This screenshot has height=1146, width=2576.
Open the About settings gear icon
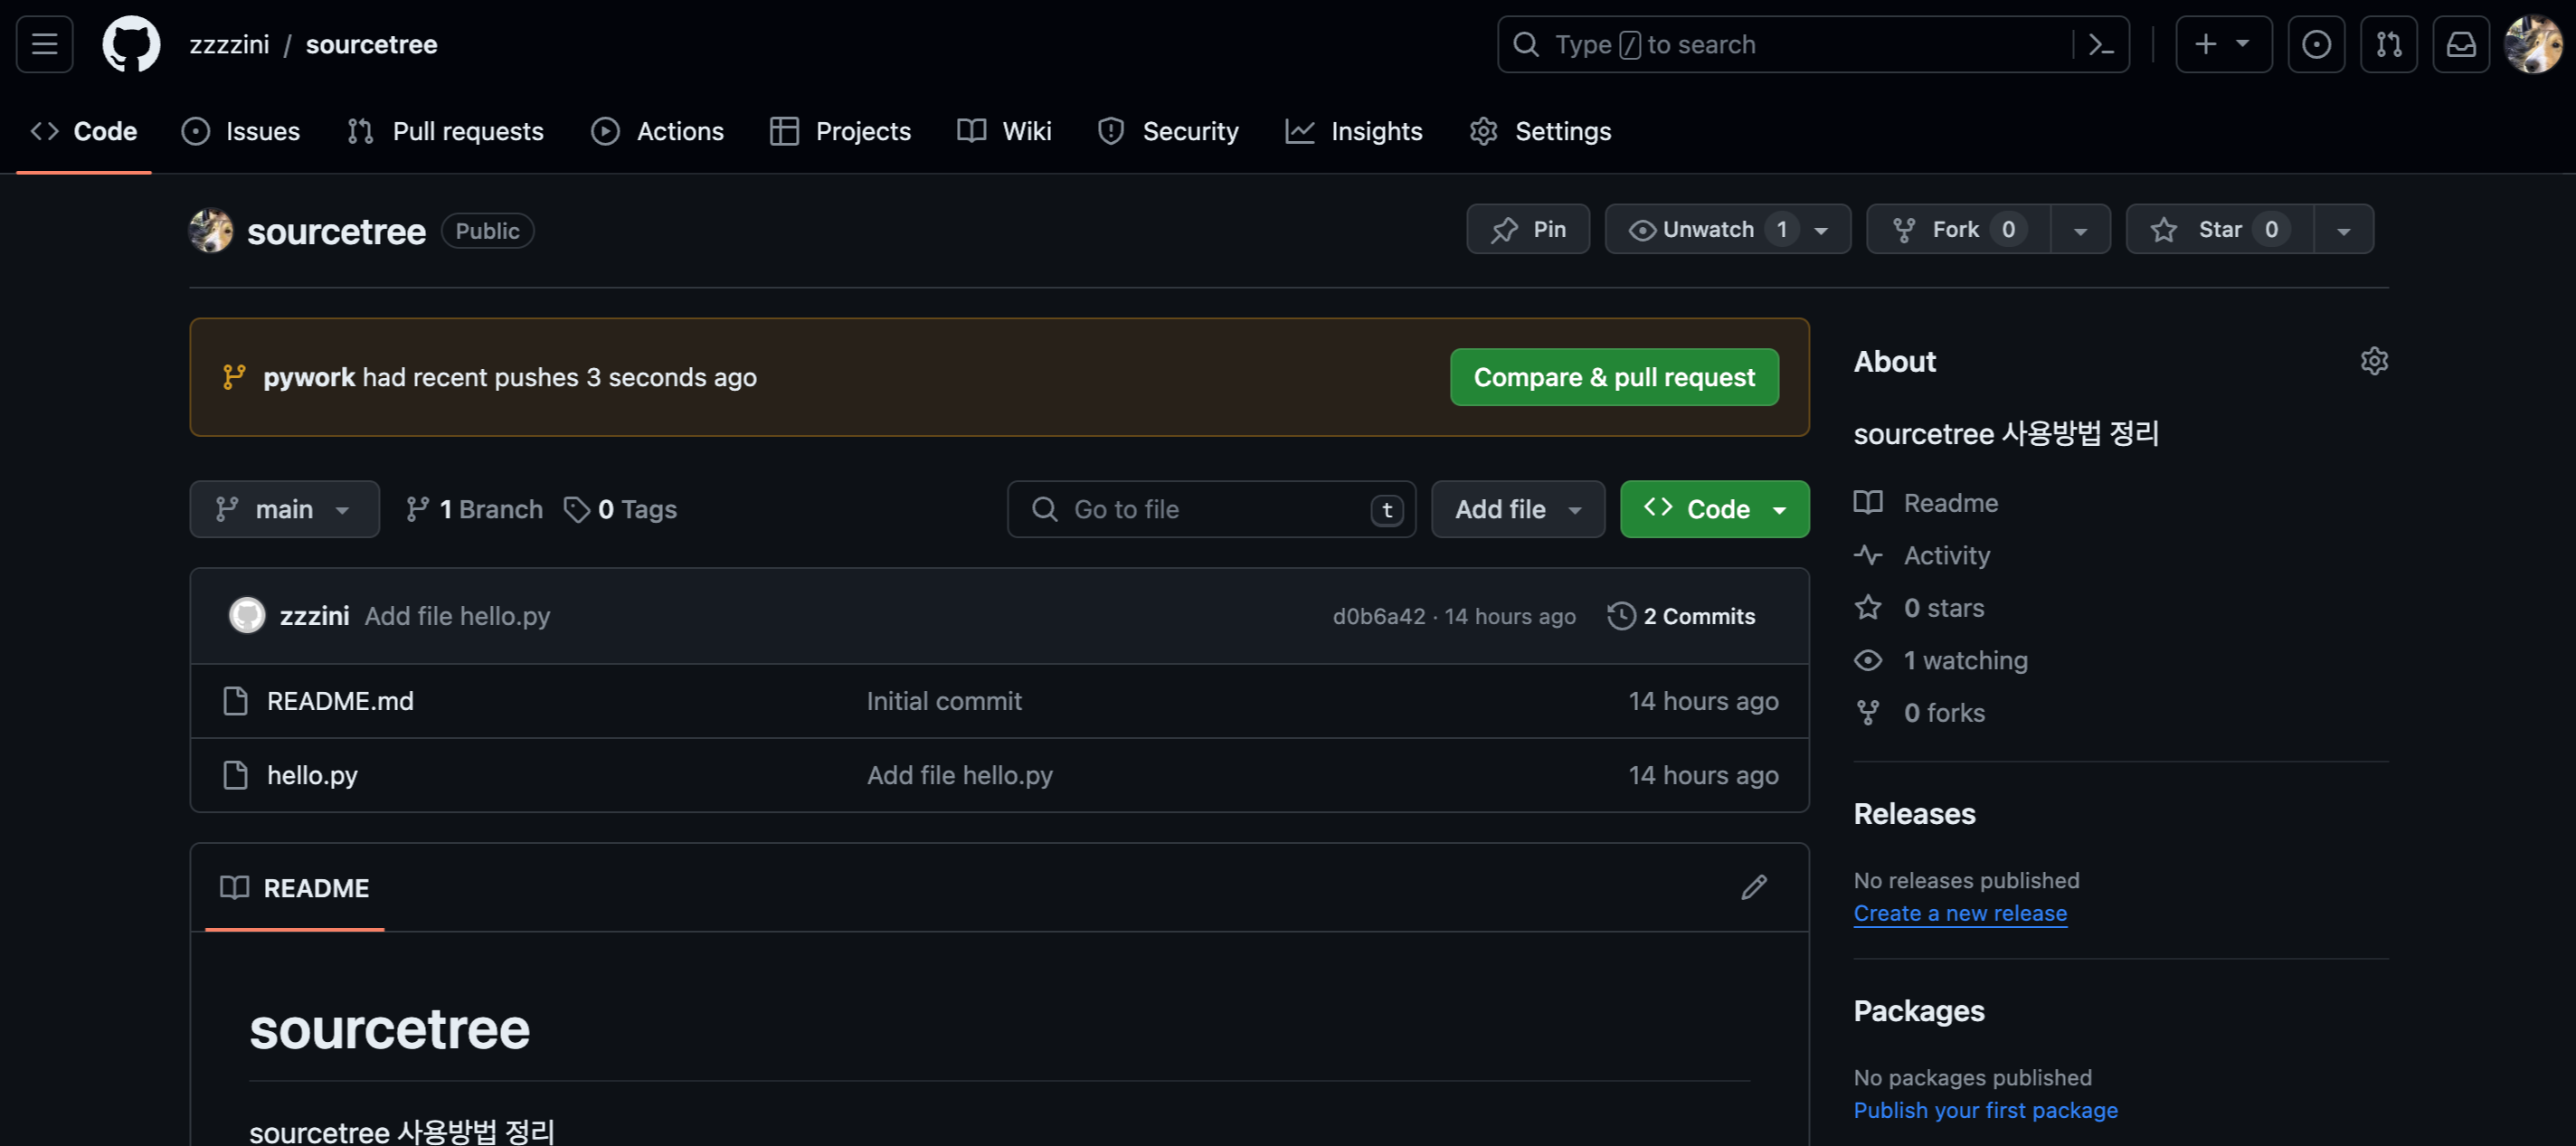pyautogui.click(x=2374, y=361)
